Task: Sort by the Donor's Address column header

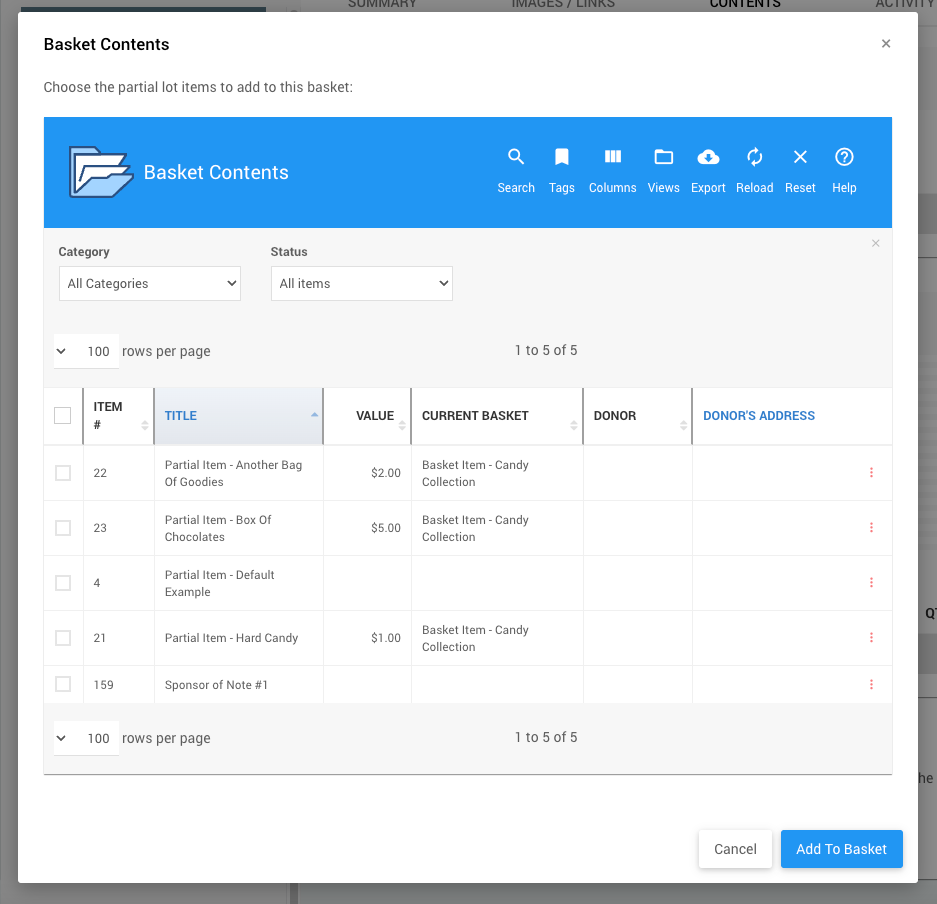Action: [759, 416]
